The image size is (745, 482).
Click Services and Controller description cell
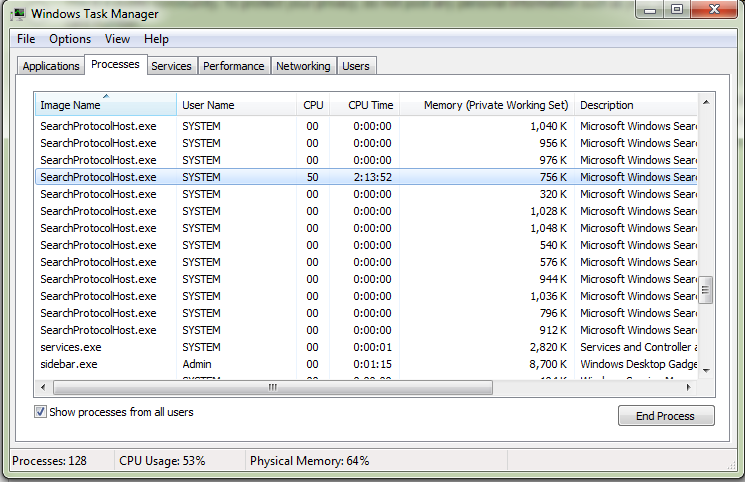pyautogui.click(x=639, y=347)
